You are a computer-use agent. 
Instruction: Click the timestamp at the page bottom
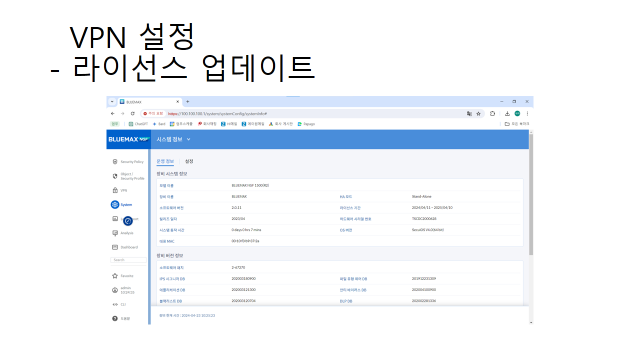[x=187, y=316]
